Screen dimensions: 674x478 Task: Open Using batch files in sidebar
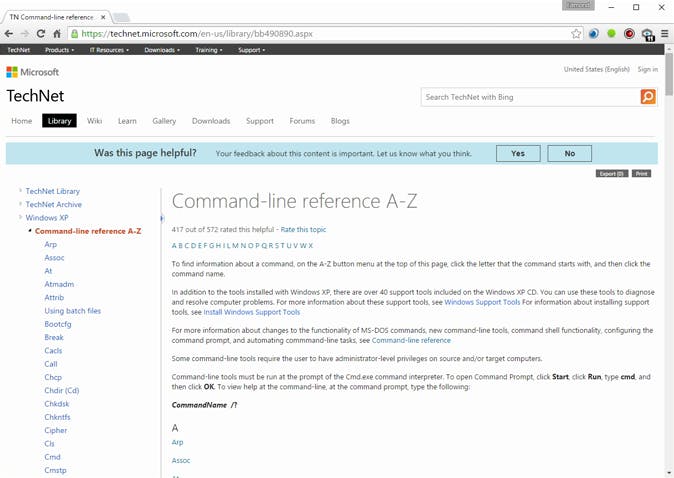tap(73, 311)
